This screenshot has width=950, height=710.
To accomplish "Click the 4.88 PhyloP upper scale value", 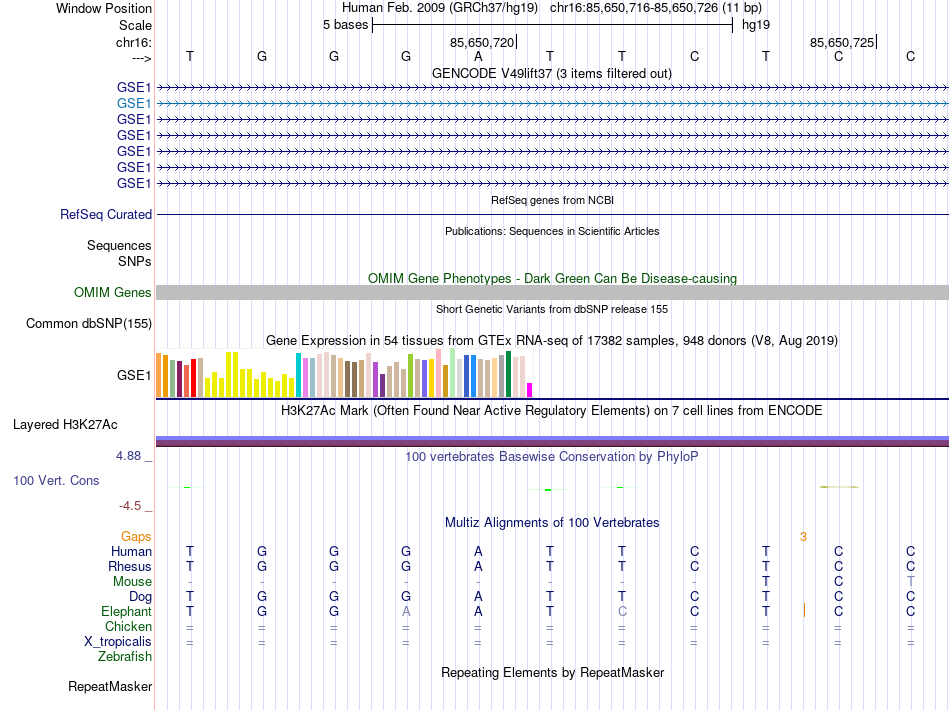I will (x=128, y=456).
